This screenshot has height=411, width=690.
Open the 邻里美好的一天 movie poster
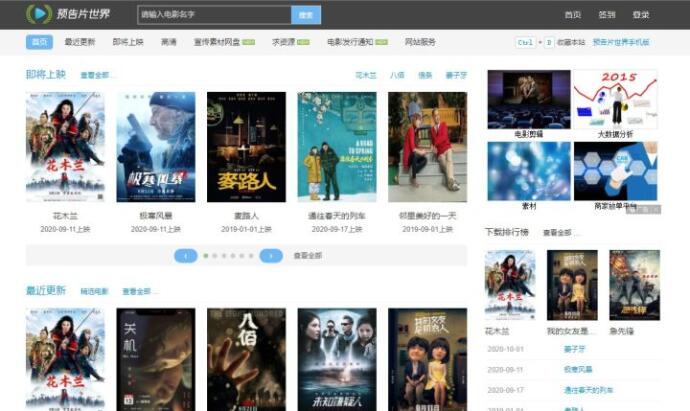[x=428, y=147]
